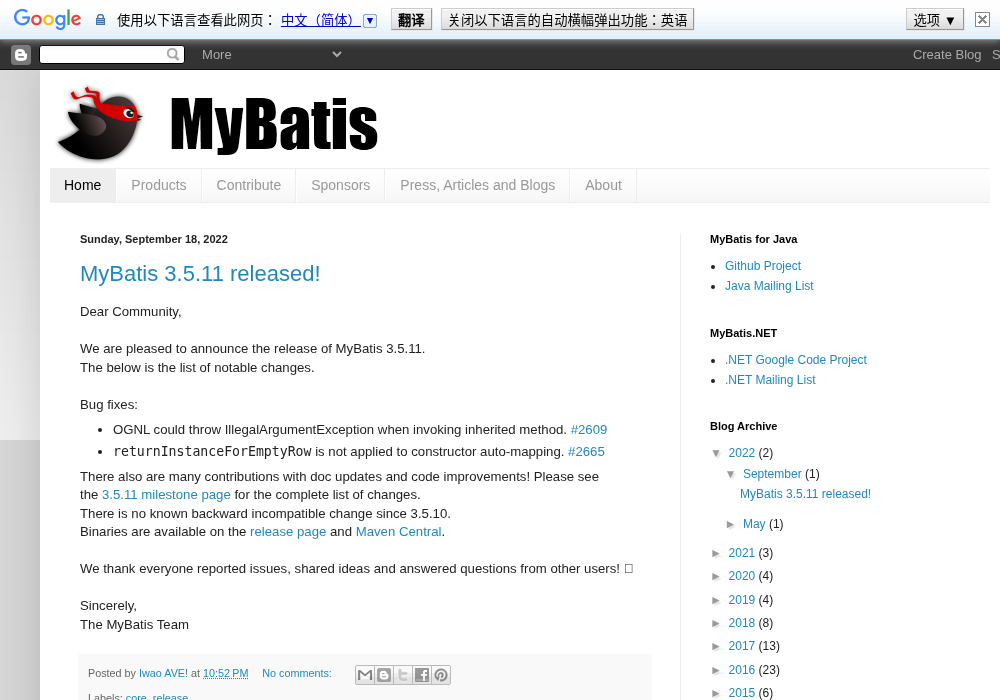Expand the 2021 archive triangle
Screen dimensions: 1000x700
coord(716,553)
